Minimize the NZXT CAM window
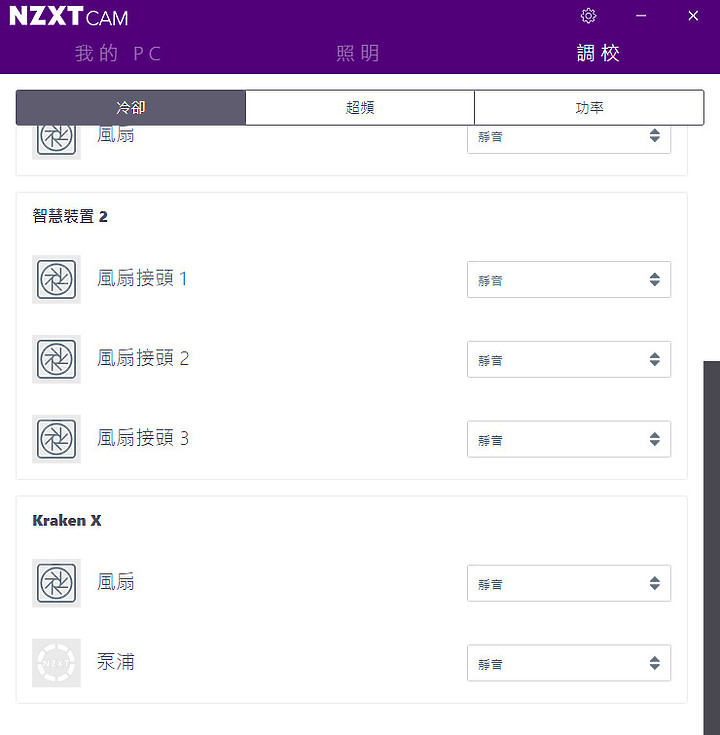Viewport: 720px width, 735px height. click(x=641, y=16)
